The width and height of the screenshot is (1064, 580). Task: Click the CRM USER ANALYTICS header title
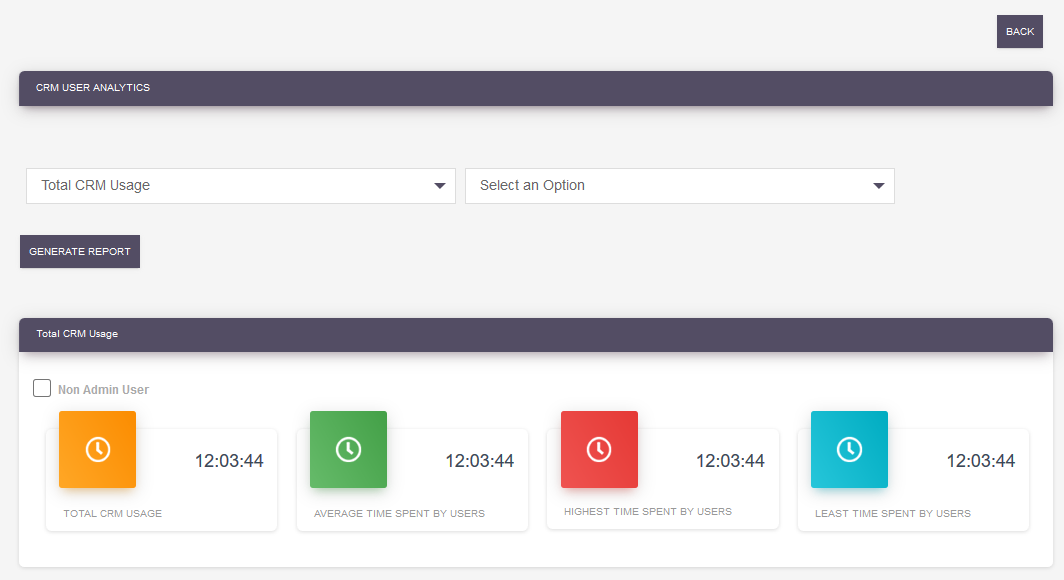coord(93,88)
